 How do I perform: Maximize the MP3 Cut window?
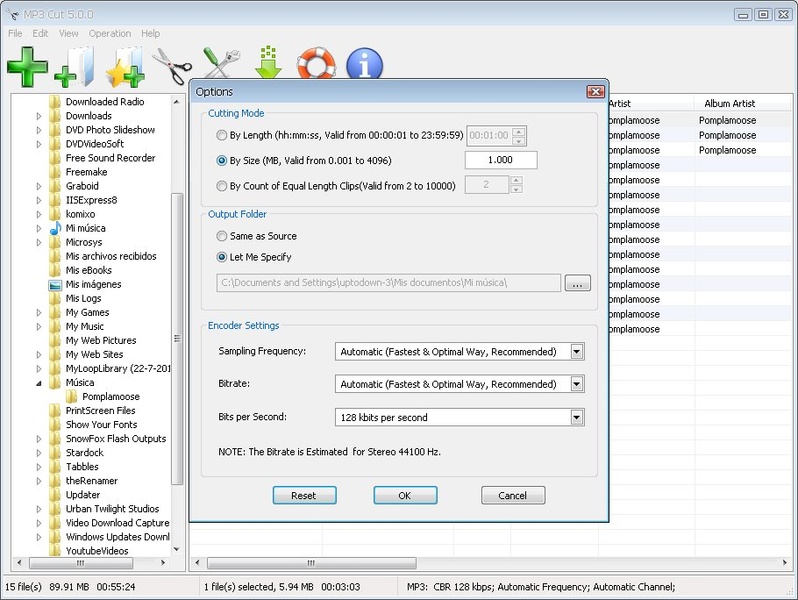[x=763, y=14]
